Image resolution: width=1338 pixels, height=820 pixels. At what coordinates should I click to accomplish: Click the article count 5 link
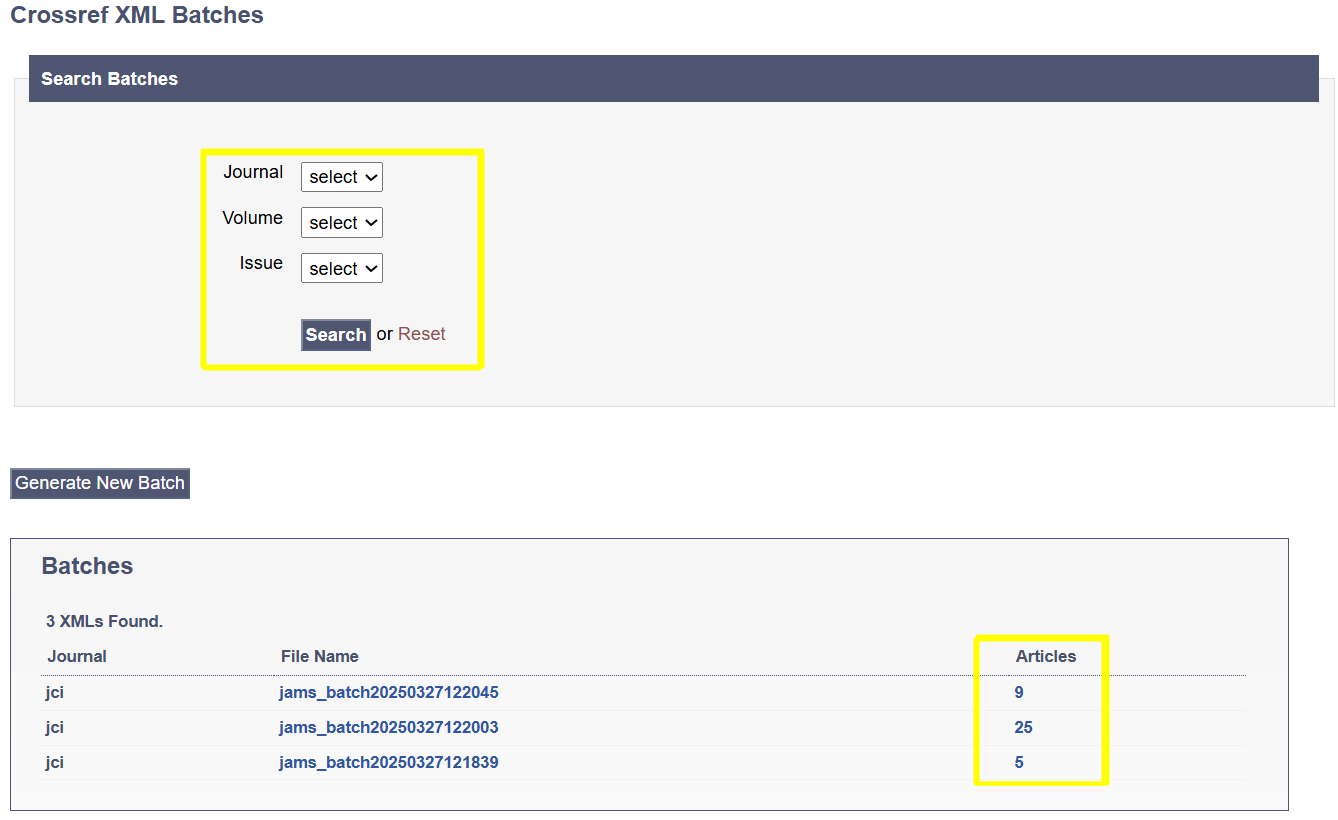point(1018,762)
